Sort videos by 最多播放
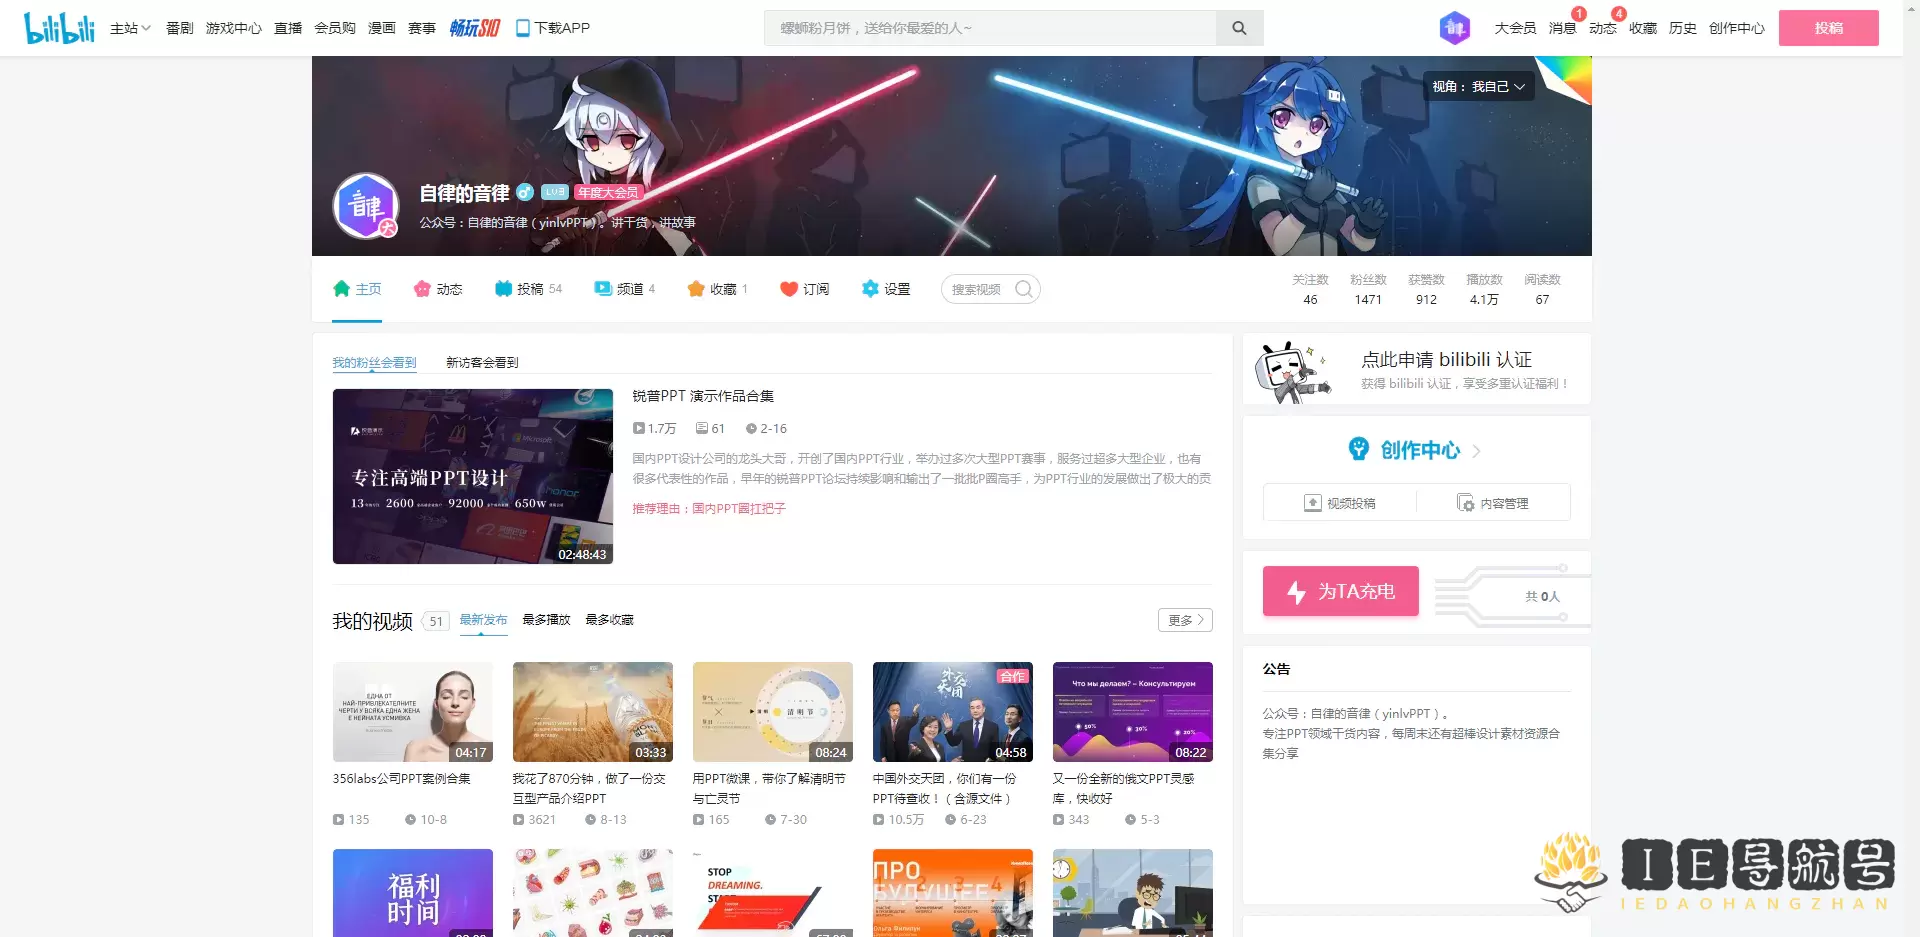1920x937 pixels. click(x=546, y=620)
